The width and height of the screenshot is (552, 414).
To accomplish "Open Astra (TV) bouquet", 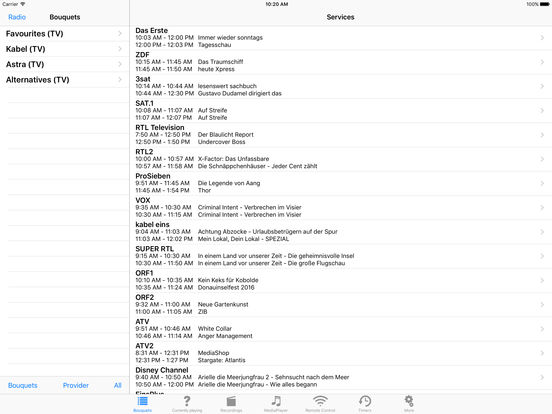I will coord(65,64).
